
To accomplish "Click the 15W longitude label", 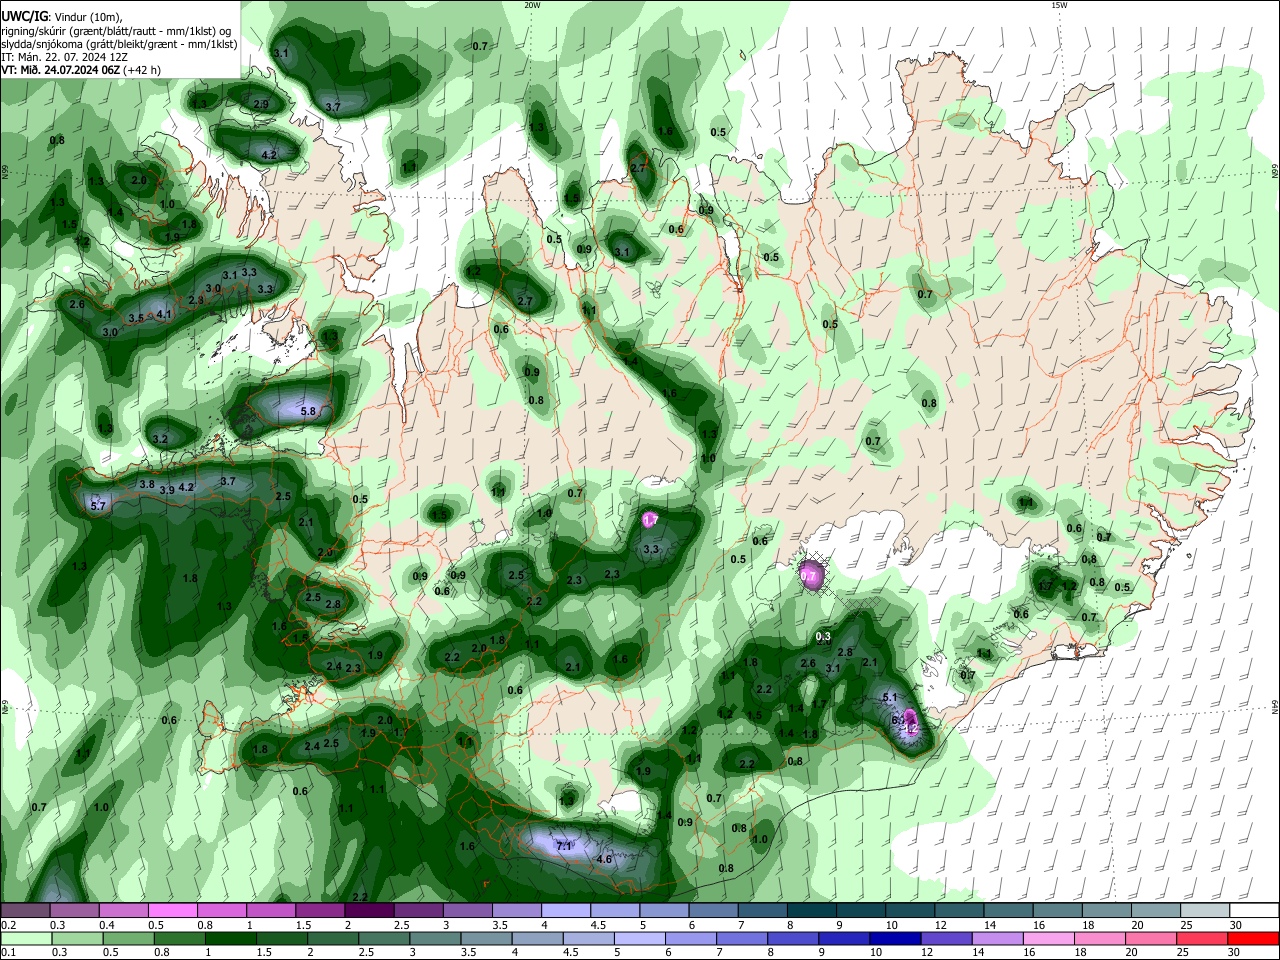I will 1059,5.
